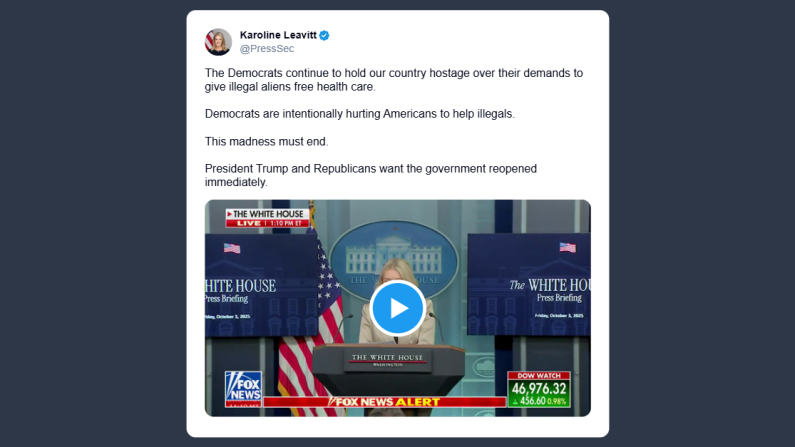Image resolution: width=795 pixels, height=447 pixels.
Task: Click the 'intentionally hurting Americans' sentence
Action: [x=359, y=114]
